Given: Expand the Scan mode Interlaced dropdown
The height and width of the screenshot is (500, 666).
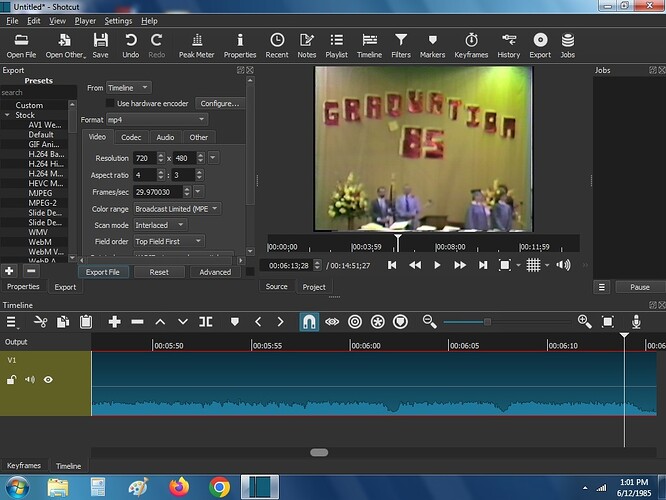Looking at the screenshot, I should point(160,225).
